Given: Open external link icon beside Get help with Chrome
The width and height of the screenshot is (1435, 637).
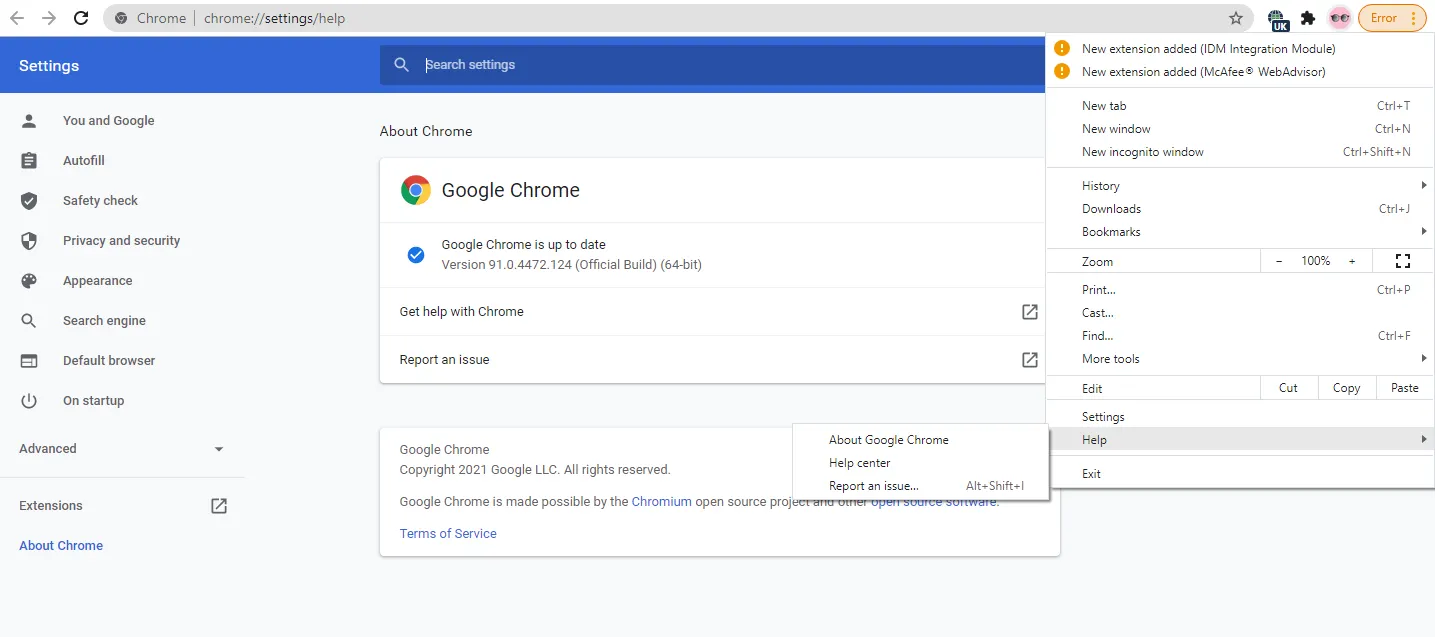Looking at the screenshot, I should pos(1029,312).
